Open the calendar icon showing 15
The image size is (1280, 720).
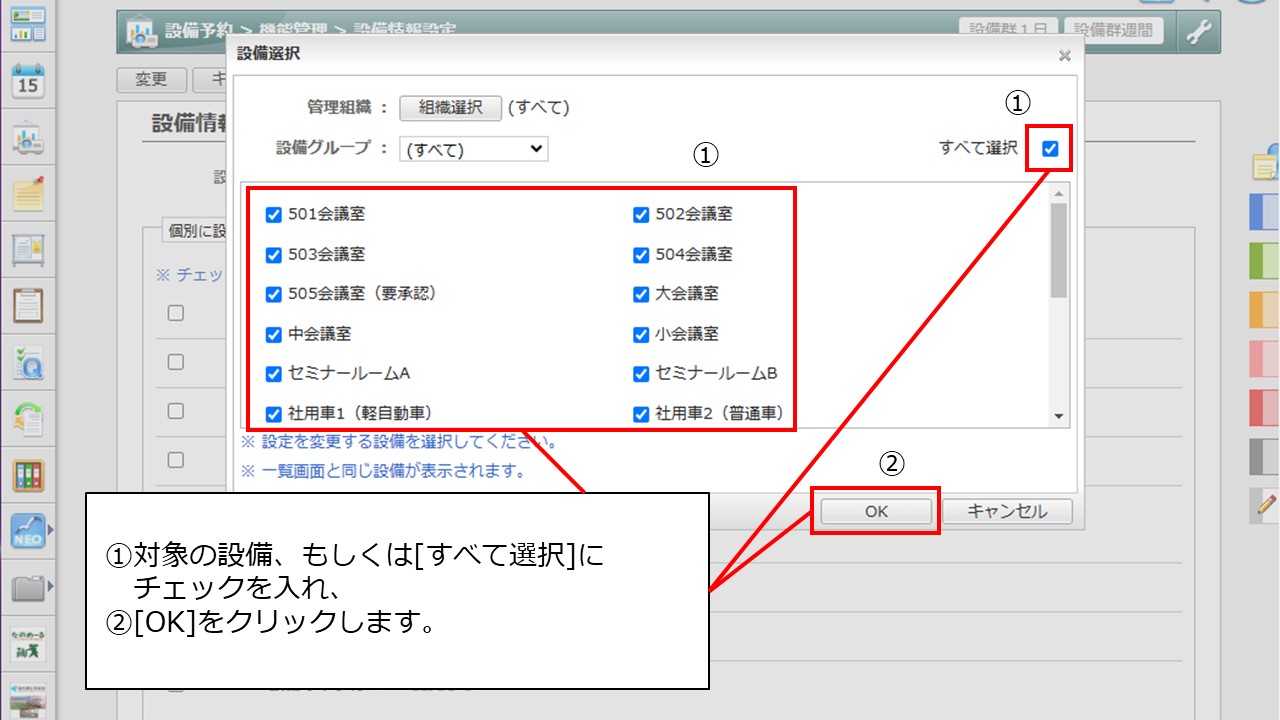tap(28, 81)
